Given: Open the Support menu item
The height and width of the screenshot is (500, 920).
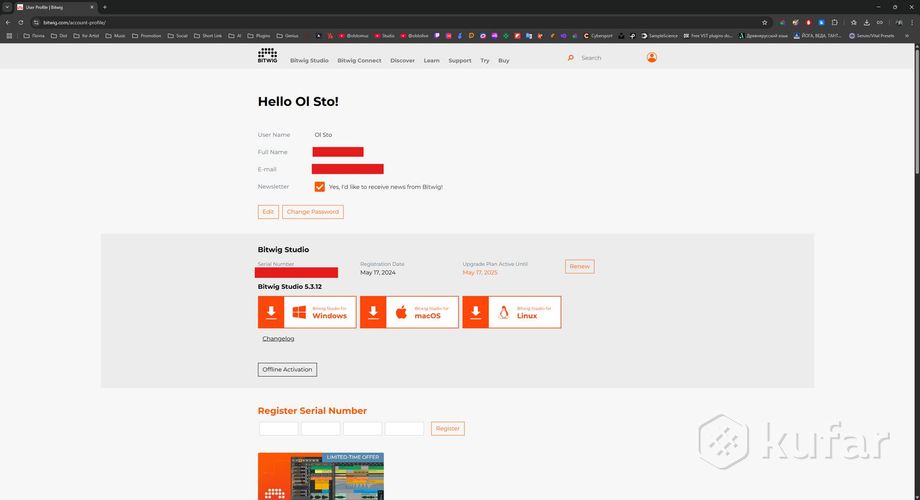Looking at the screenshot, I should 460,60.
